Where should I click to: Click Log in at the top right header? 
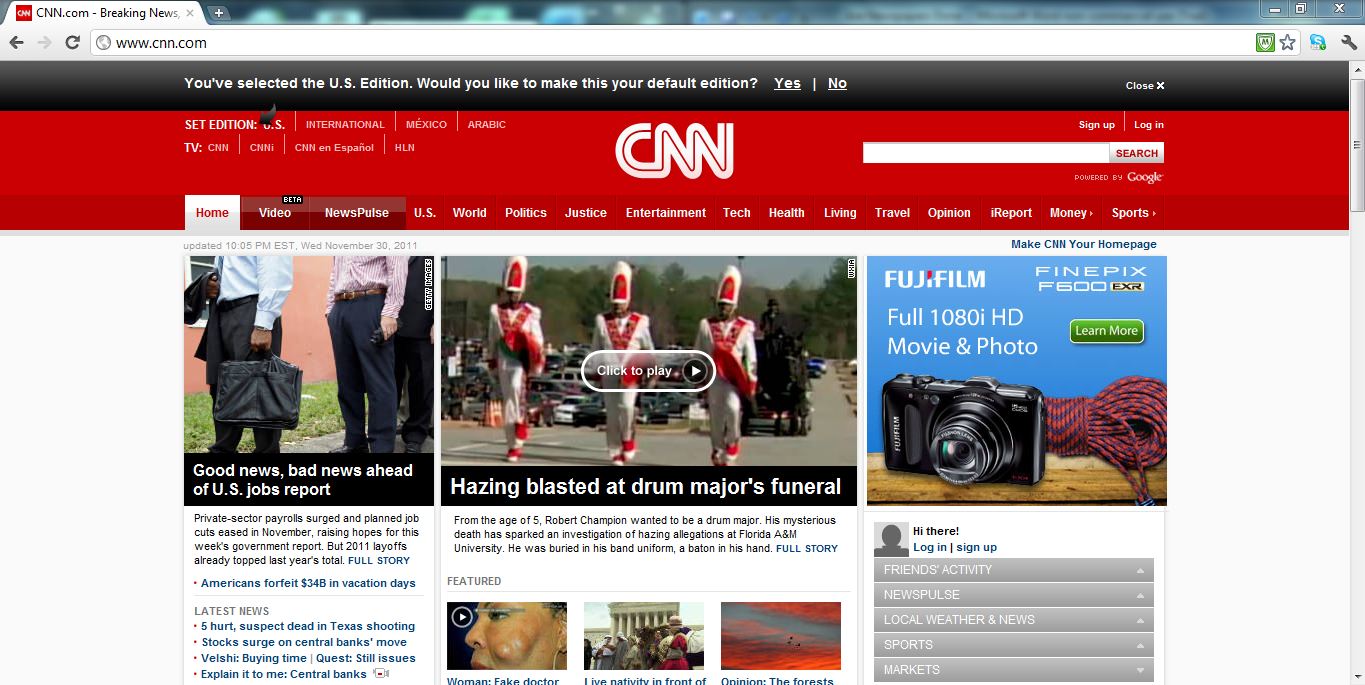pyautogui.click(x=1149, y=125)
